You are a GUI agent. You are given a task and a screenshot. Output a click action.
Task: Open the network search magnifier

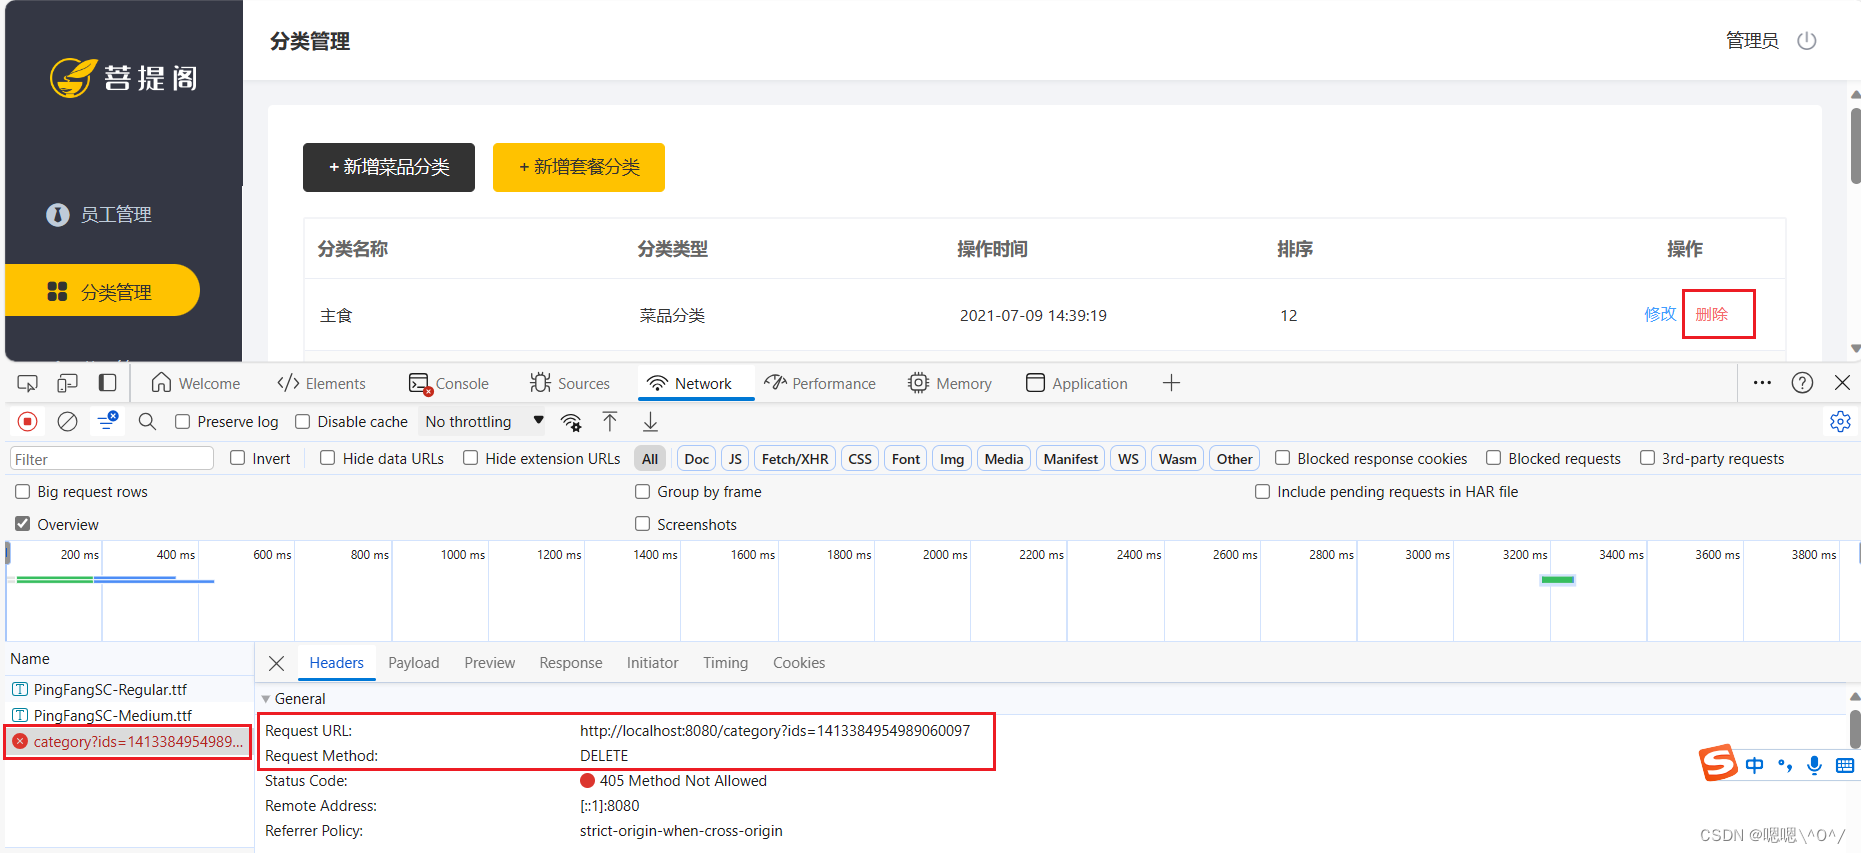click(x=147, y=422)
